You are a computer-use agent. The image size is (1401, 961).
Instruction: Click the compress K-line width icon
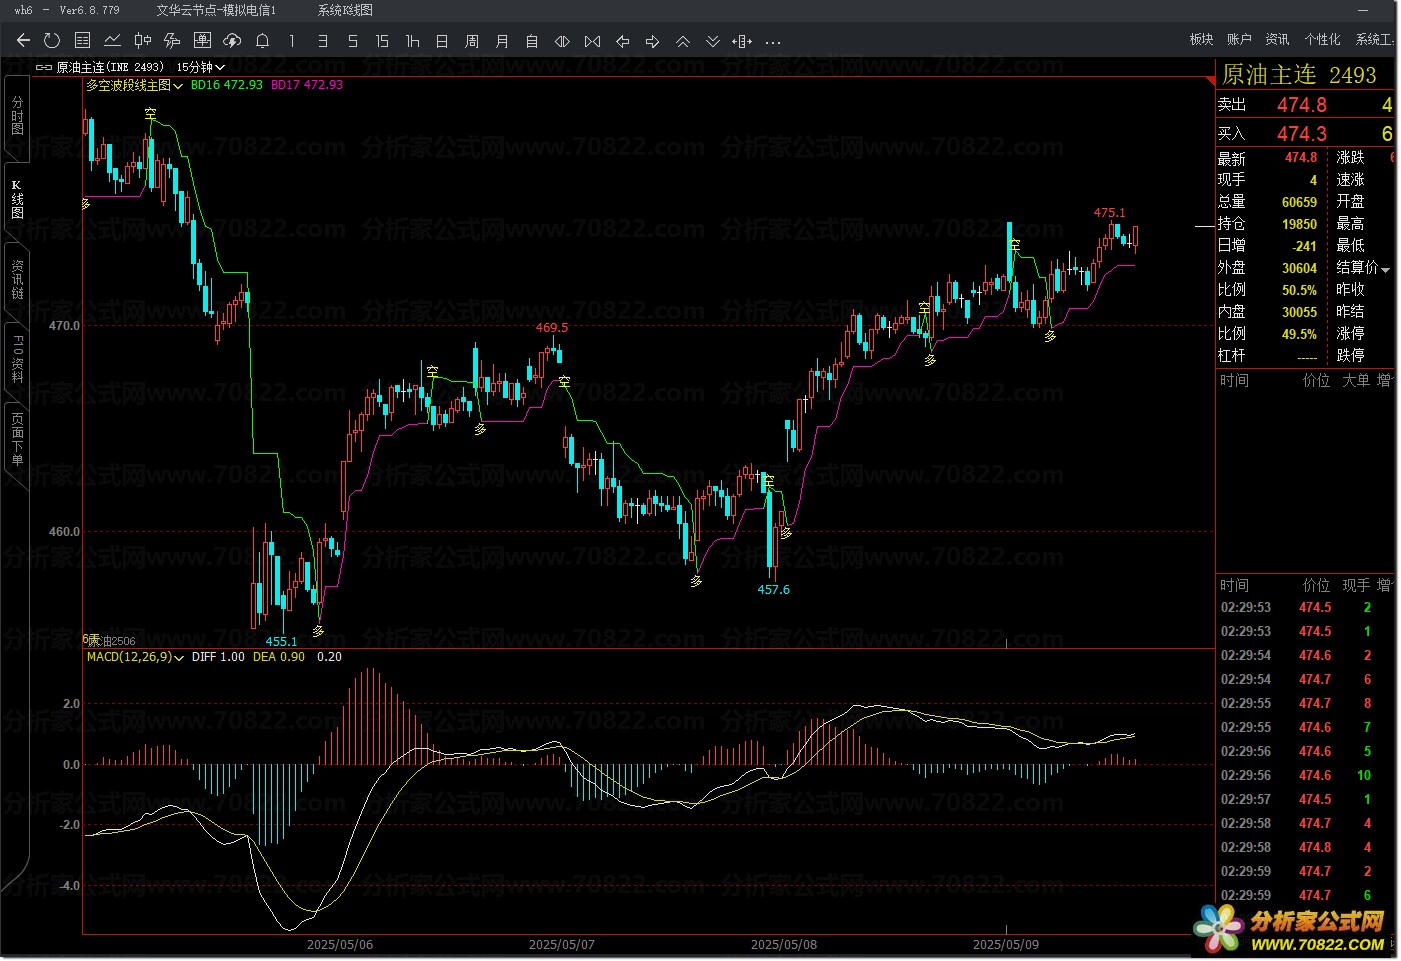[x=592, y=41]
